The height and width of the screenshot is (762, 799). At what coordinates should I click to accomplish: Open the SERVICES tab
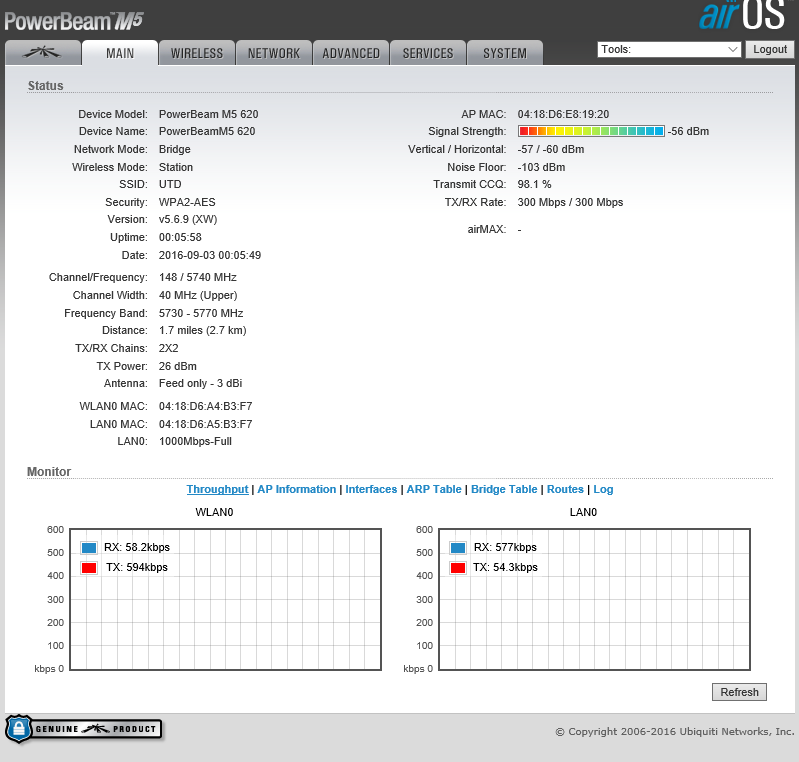[x=428, y=52]
